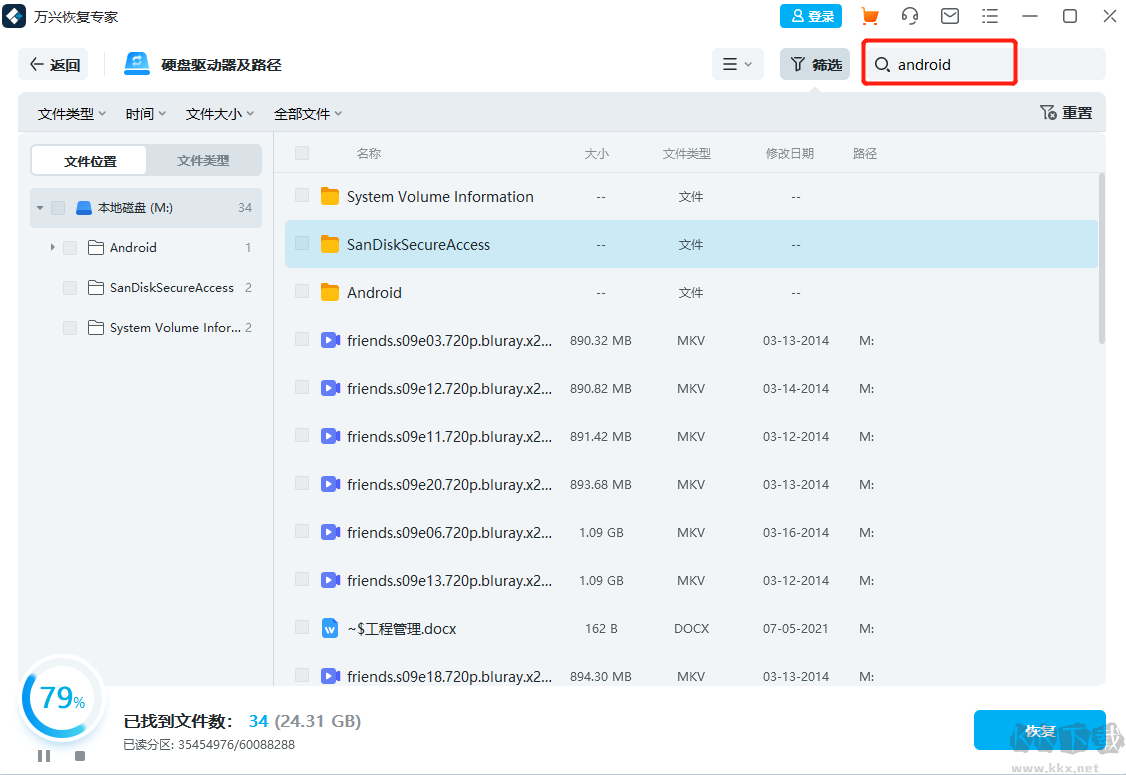
Task: Switch to the 文件类型 tab
Action: [x=203, y=160]
